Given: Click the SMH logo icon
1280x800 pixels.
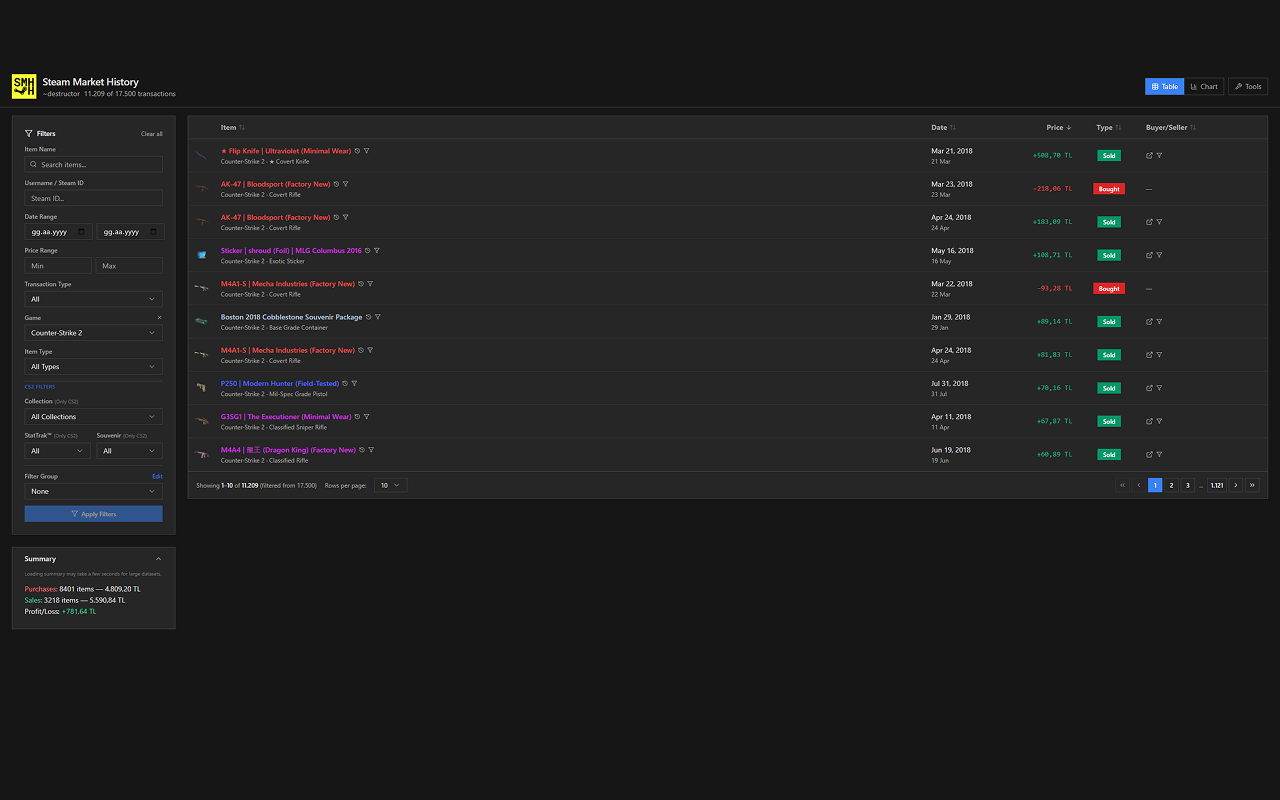Looking at the screenshot, I should [x=23, y=86].
